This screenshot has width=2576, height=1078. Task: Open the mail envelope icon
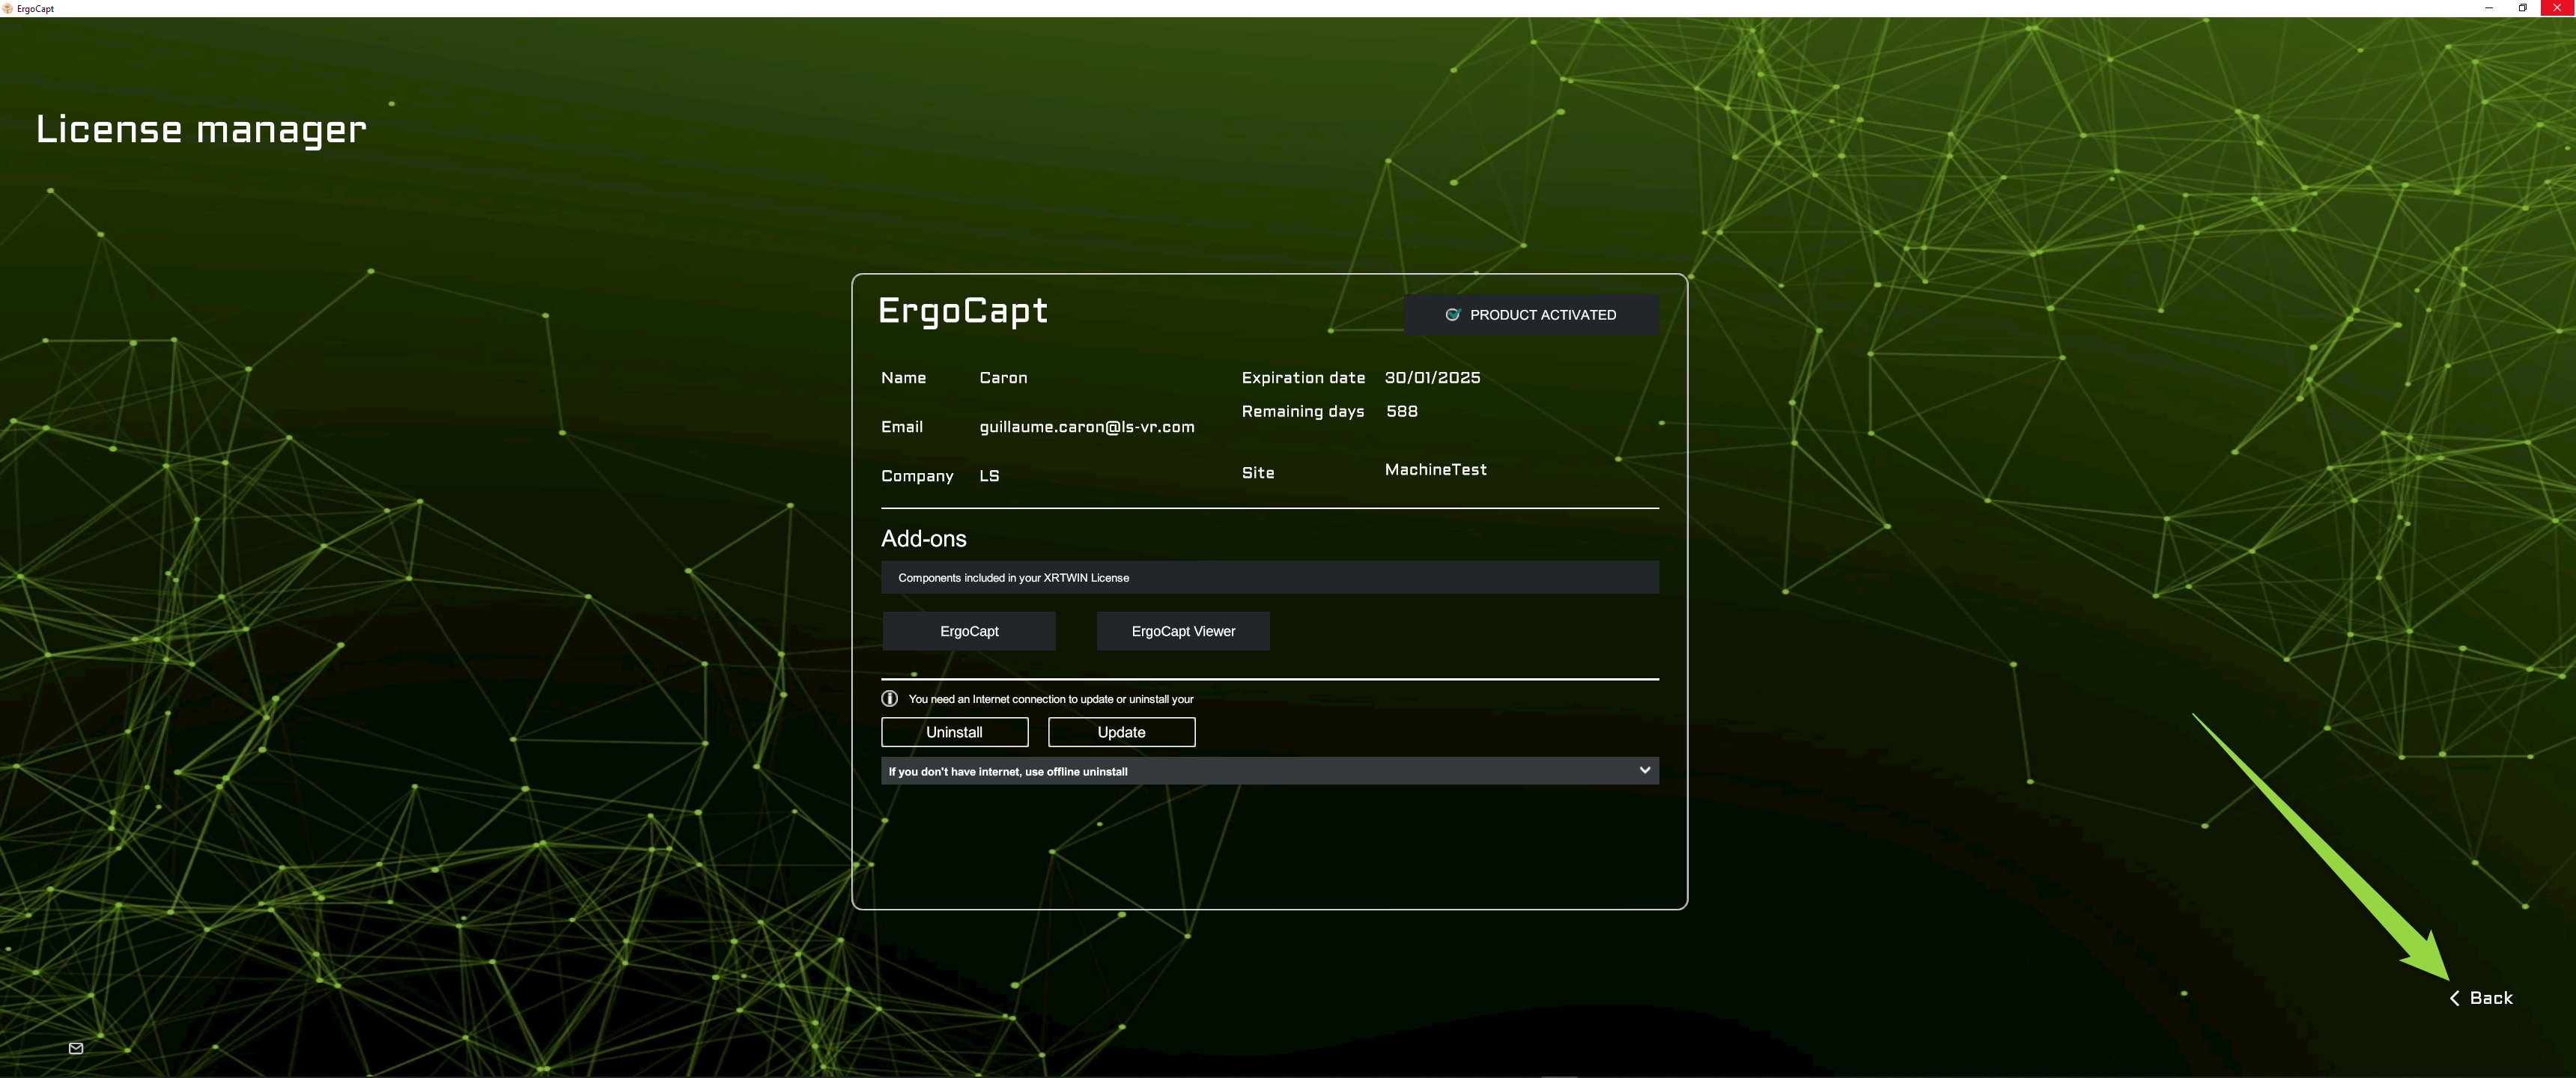[76, 1048]
